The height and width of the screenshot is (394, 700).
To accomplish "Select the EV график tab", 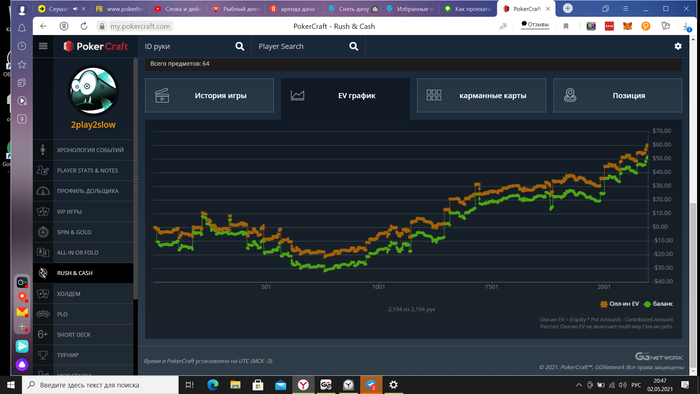I will coord(345,95).
